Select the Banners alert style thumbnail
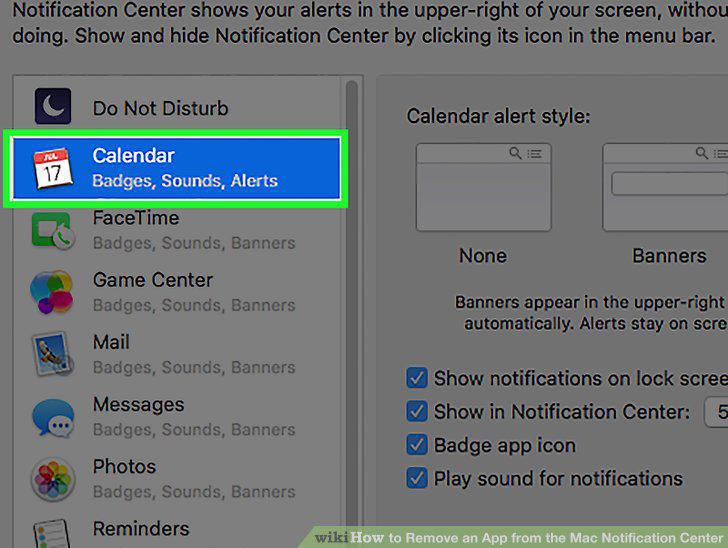This screenshot has height=548, width=728. (665, 187)
